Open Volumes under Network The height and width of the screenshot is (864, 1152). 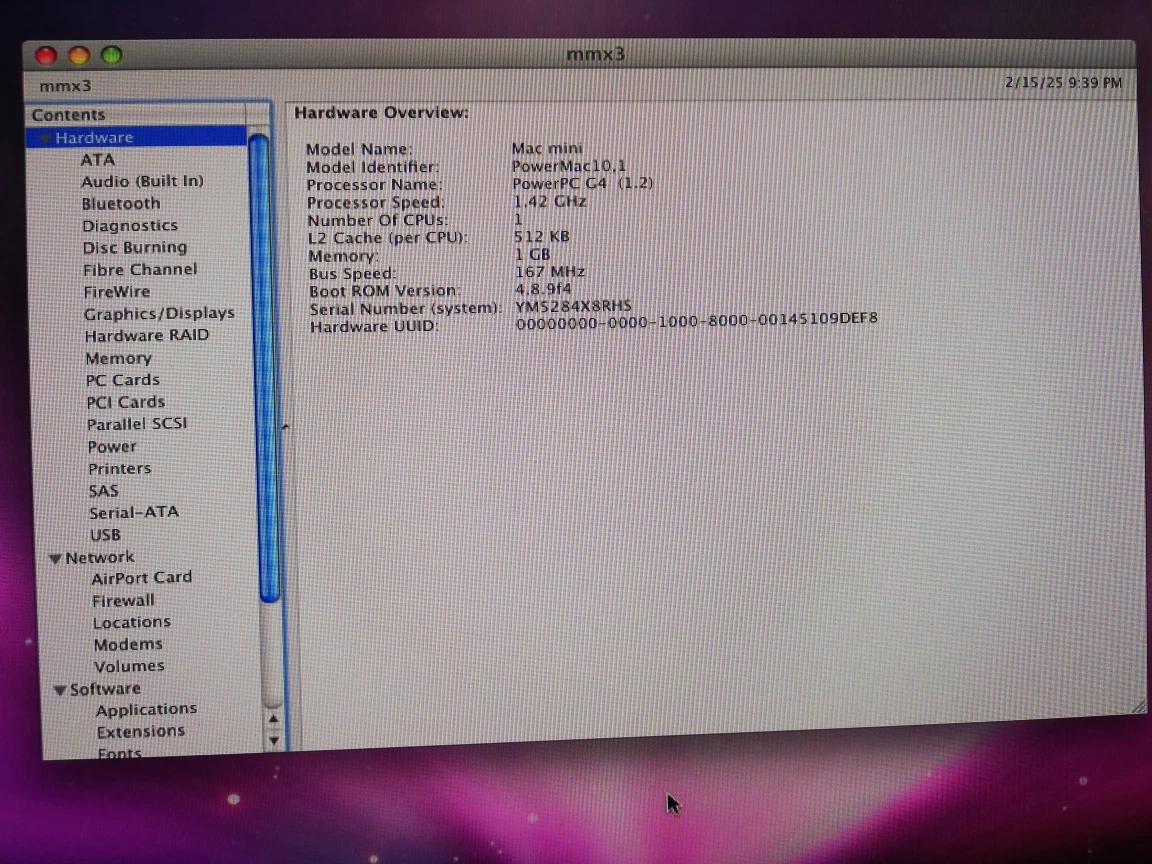point(129,666)
